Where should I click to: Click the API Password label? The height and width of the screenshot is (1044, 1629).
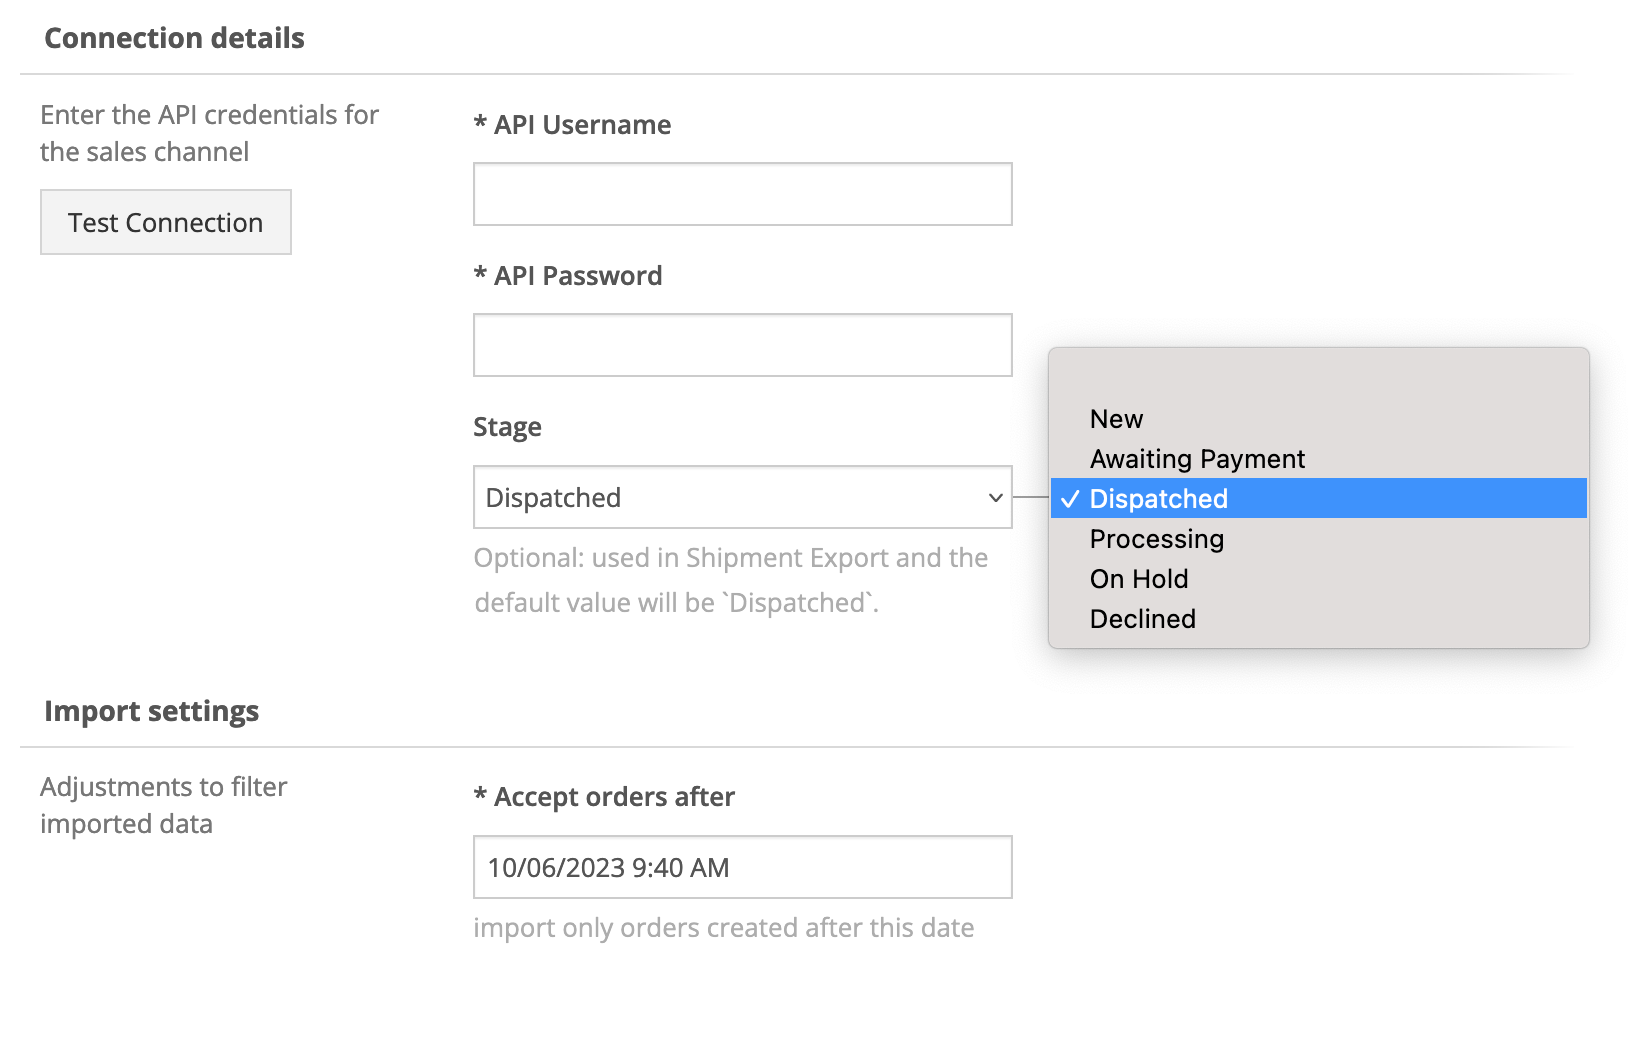pos(577,276)
